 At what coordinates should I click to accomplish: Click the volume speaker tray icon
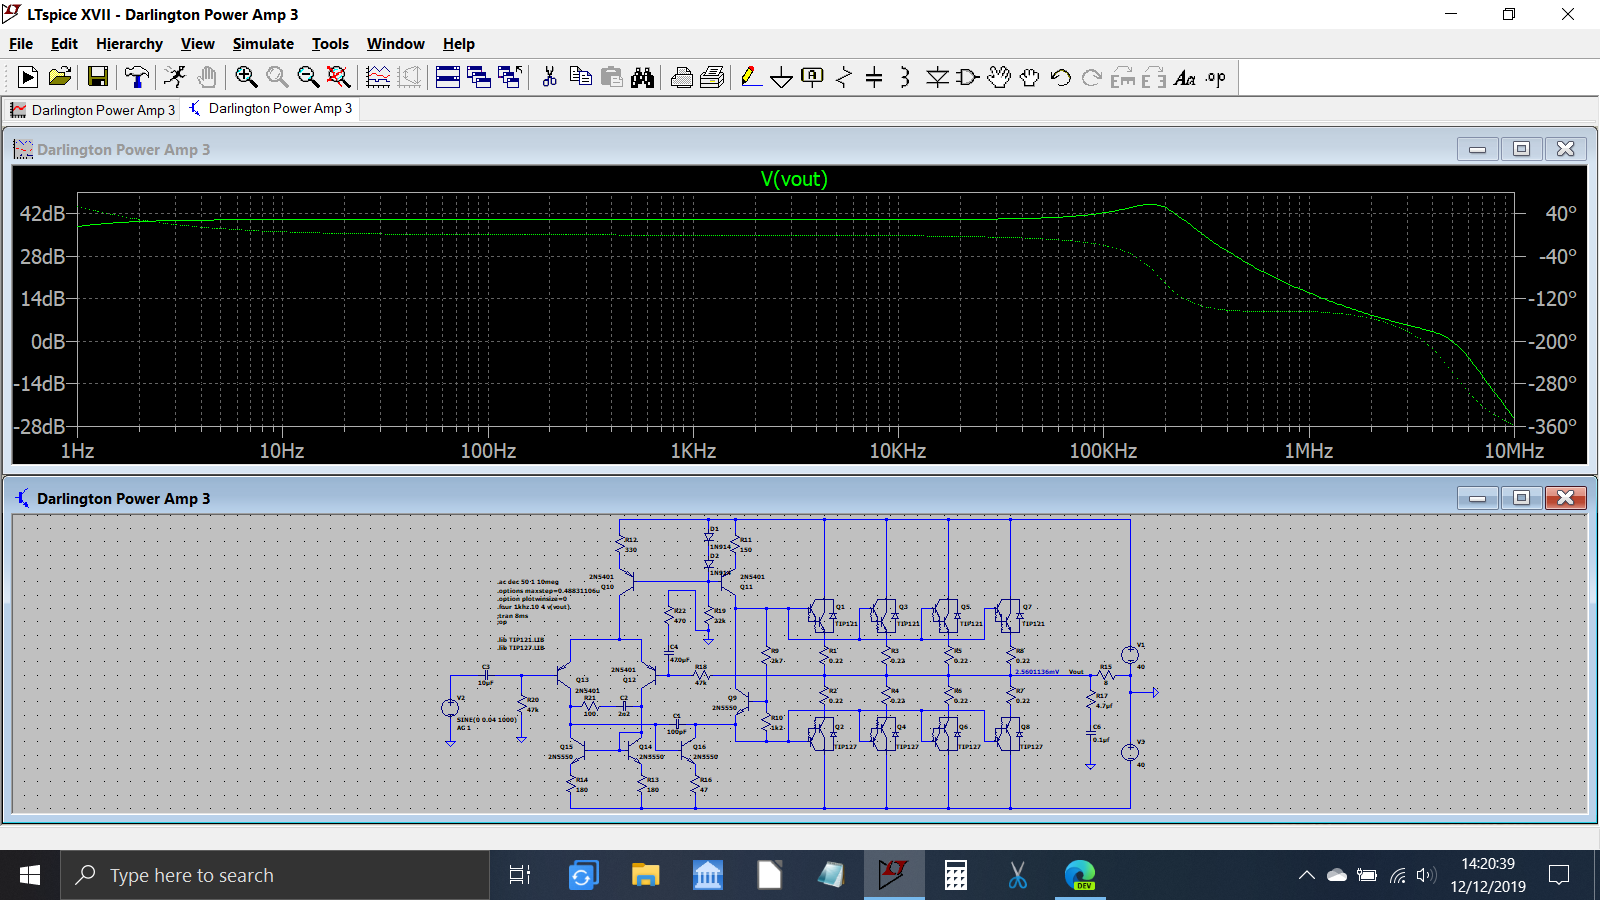(x=1427, y=876)
